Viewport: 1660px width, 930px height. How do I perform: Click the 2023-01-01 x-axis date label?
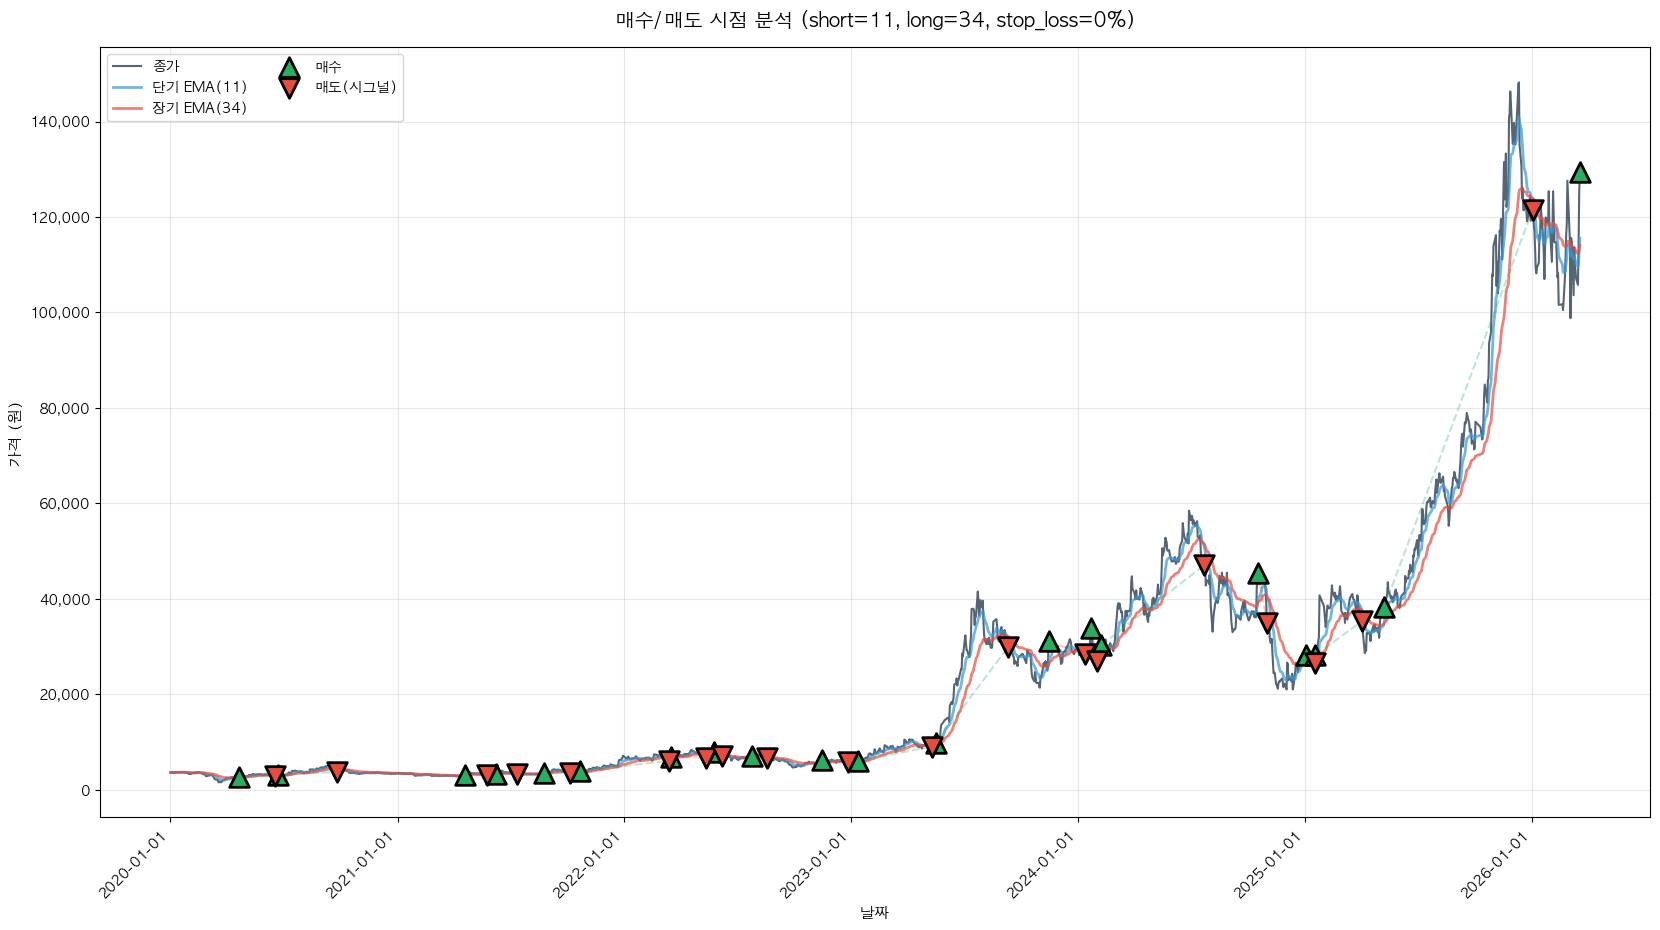click(814, 865)
